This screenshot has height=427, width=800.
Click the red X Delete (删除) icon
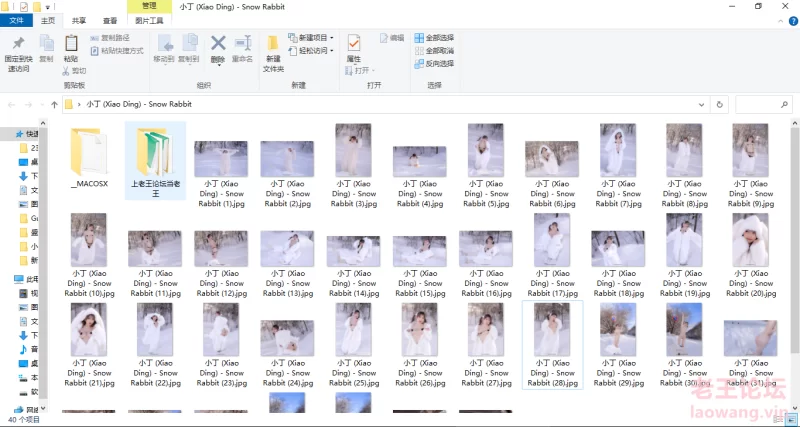click(x=218, y=43)
